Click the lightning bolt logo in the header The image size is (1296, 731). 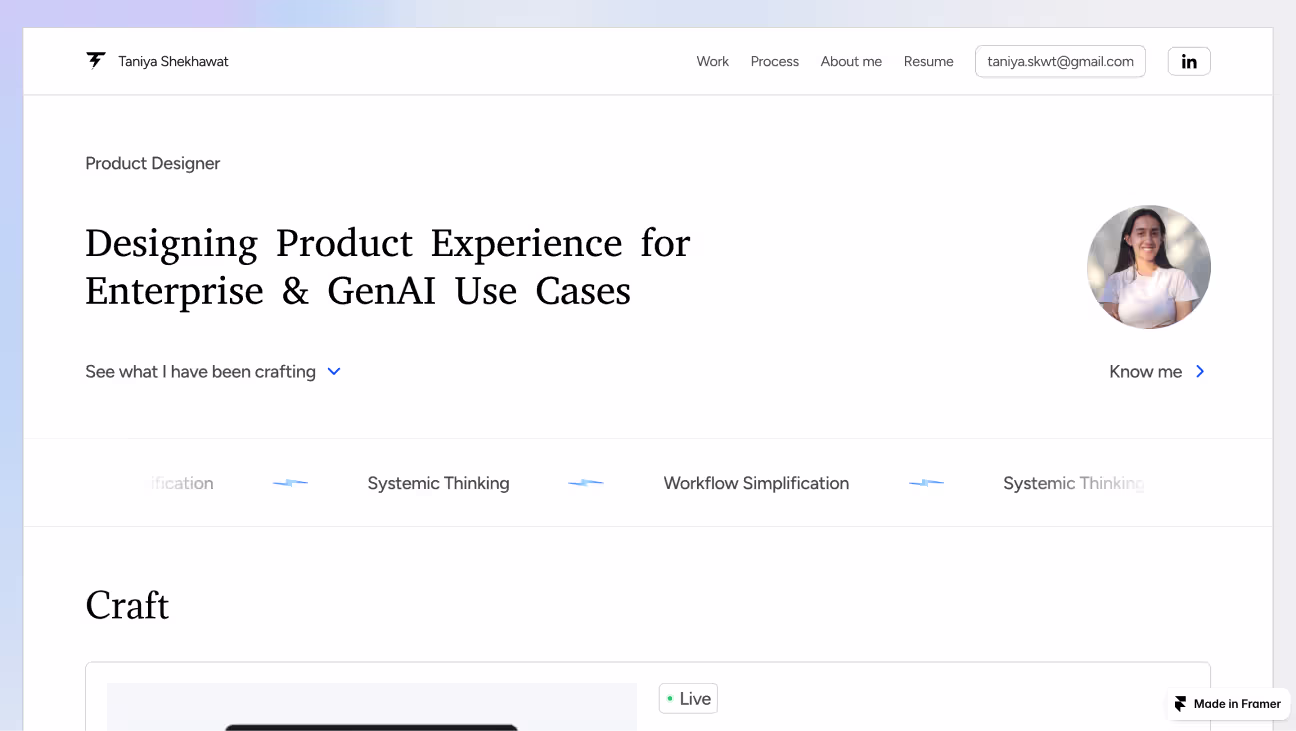96,61
